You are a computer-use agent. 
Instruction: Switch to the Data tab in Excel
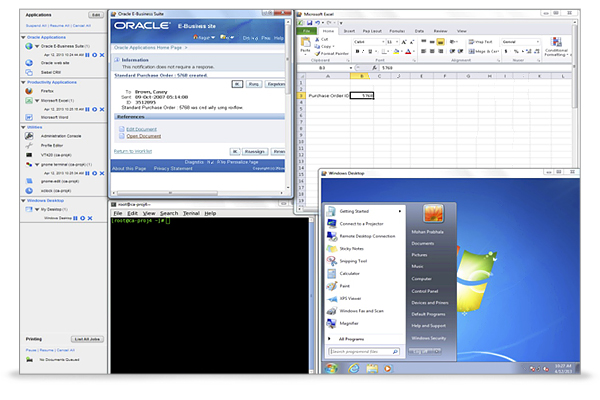point(419,31)
